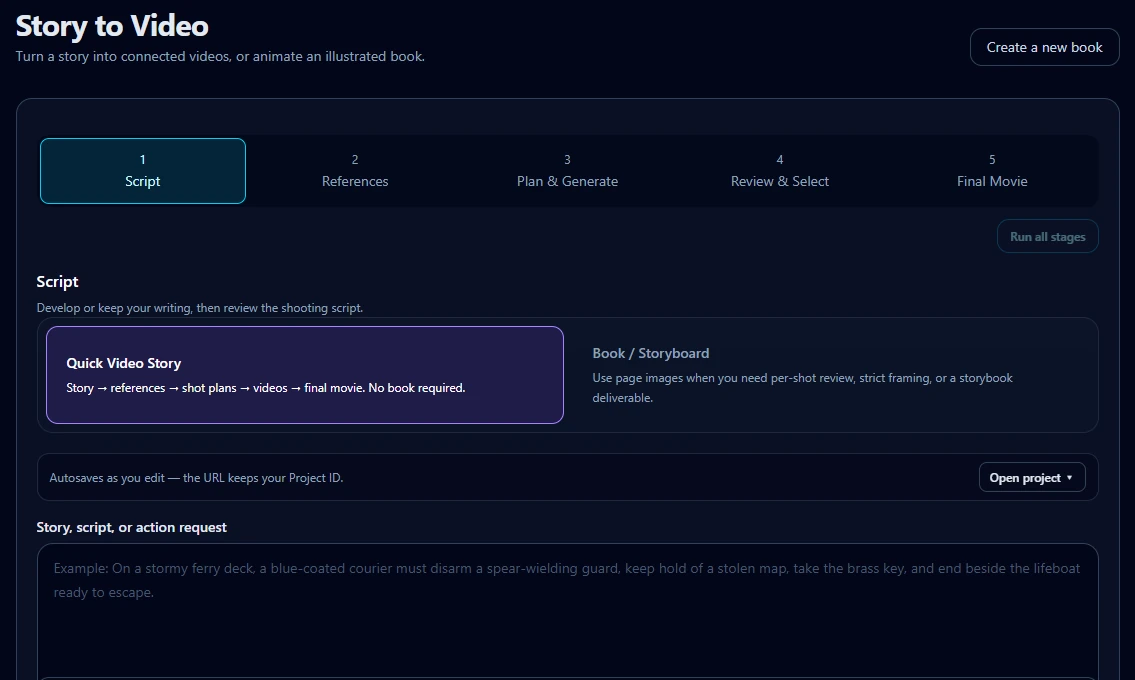Click the Story to Video heading
The height and width of the screenshot is (680, 1135).
pos(112,26)
